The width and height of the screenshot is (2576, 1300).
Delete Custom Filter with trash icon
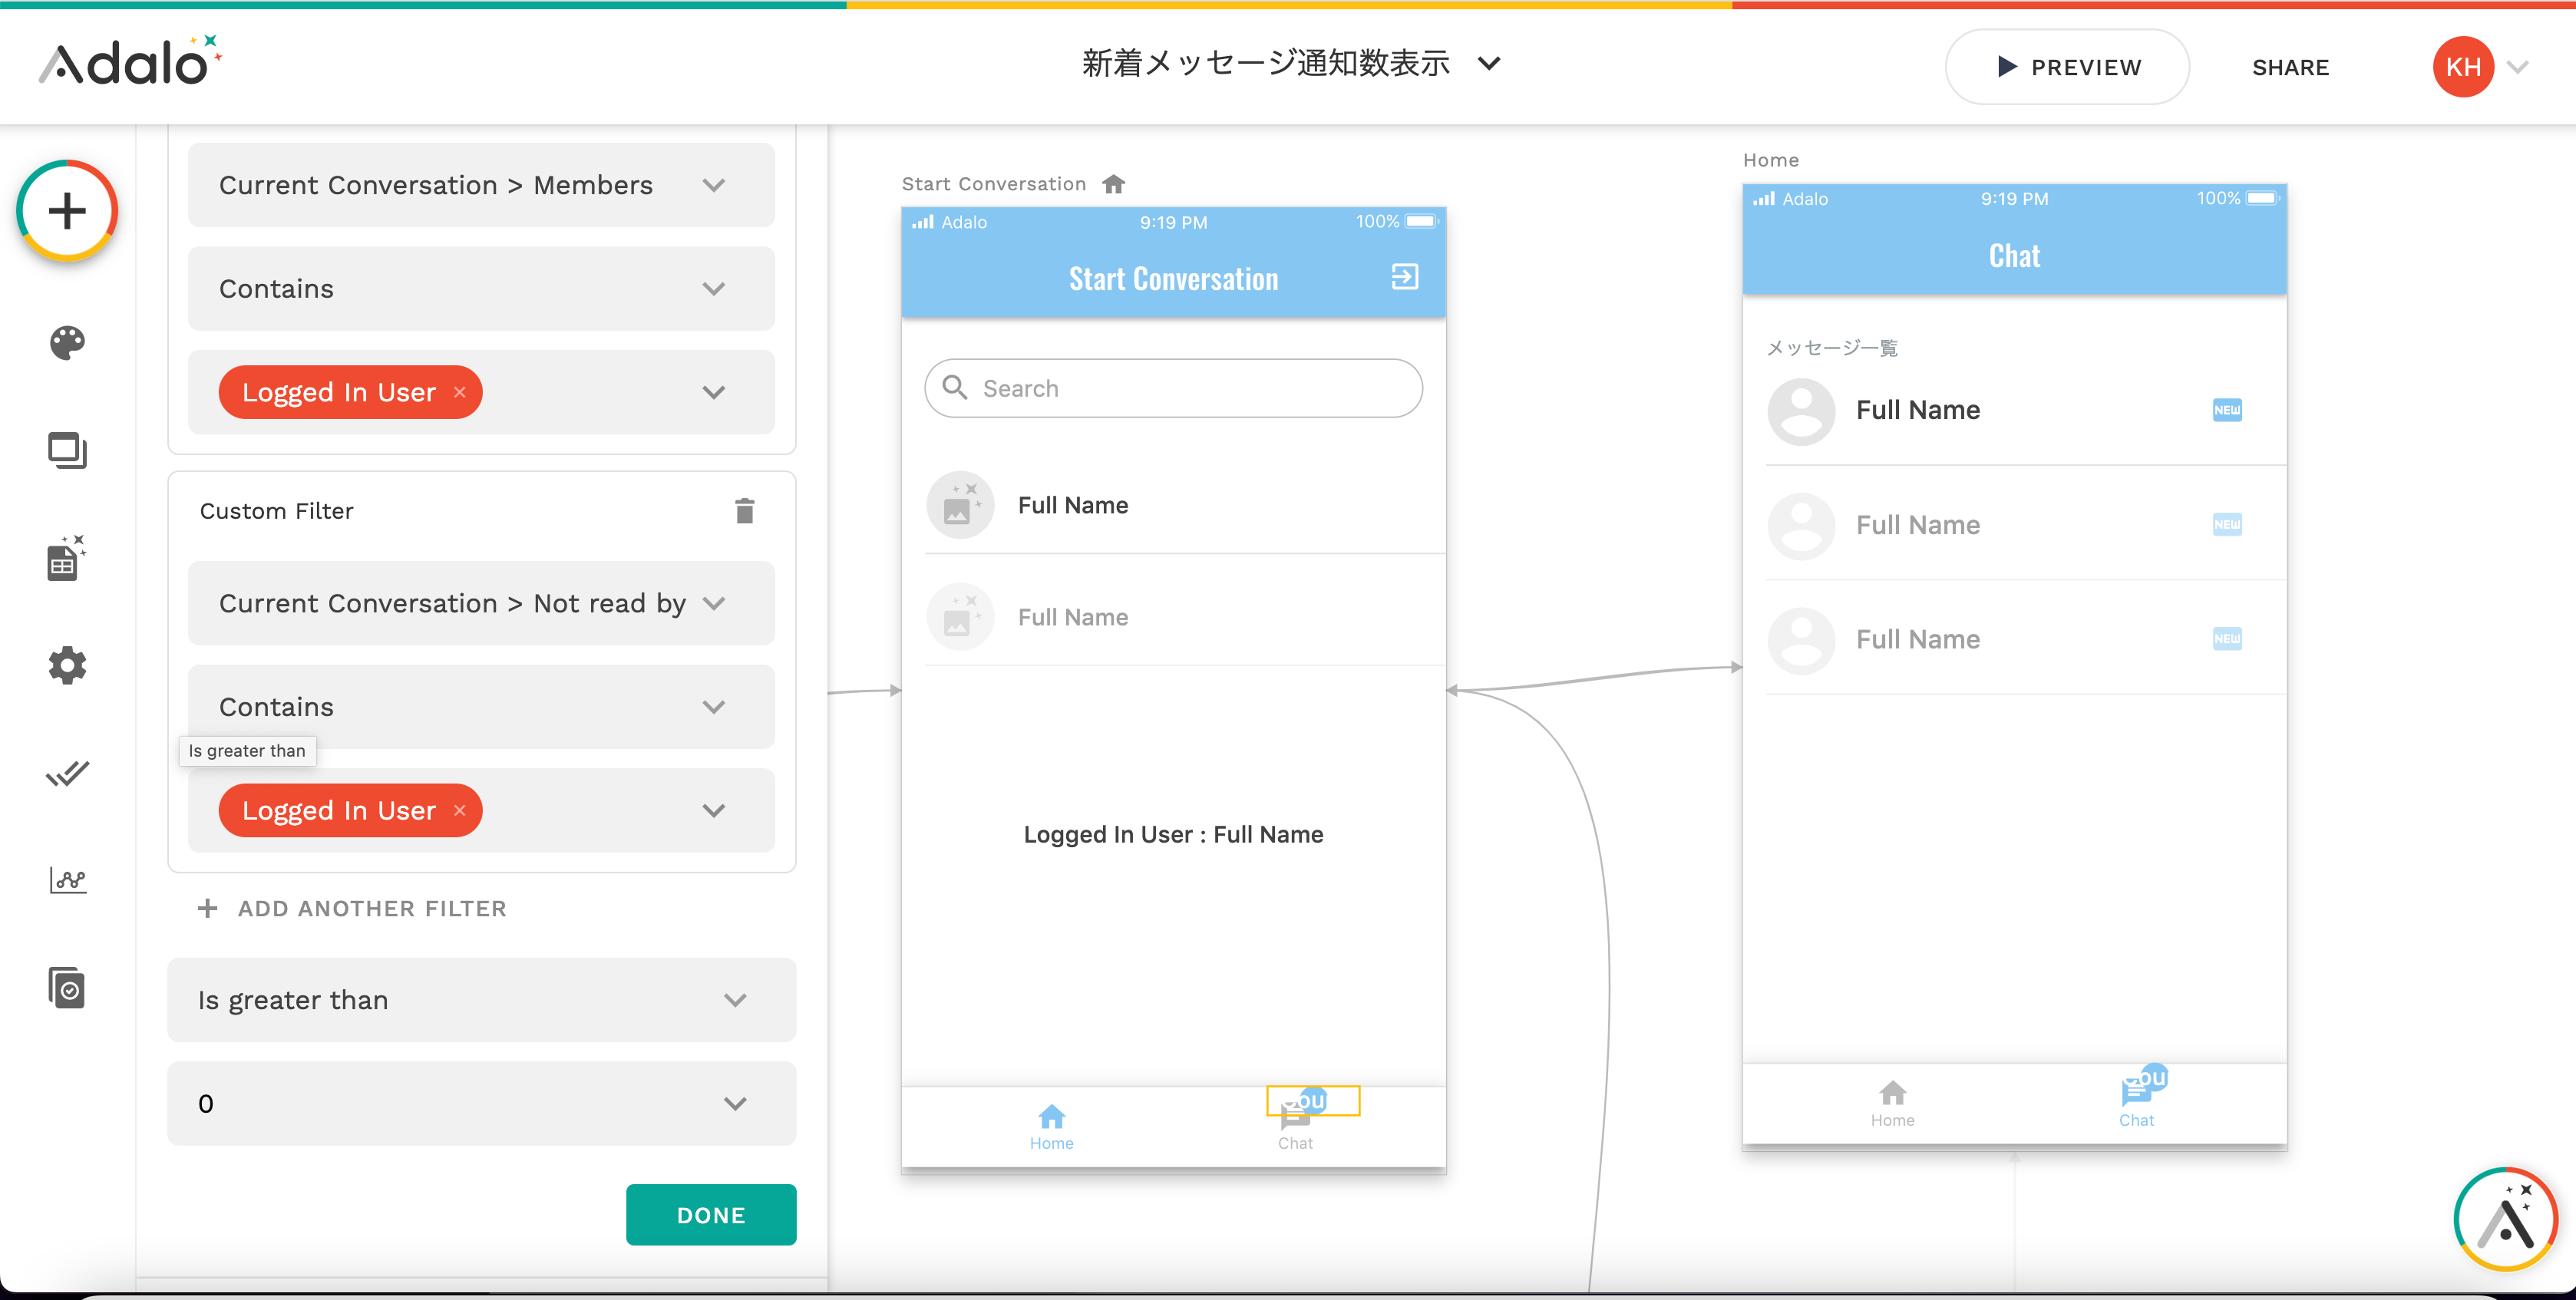click(744, 511)
